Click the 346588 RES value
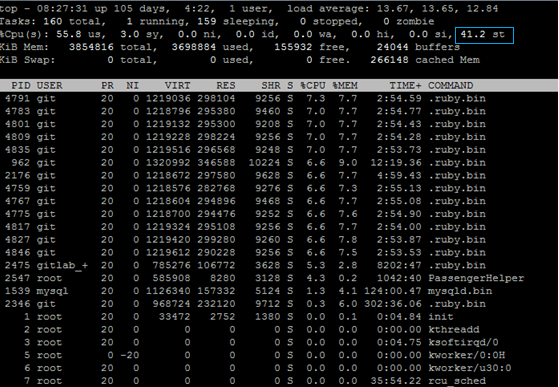Screen dimensions: 559x387 (x=216, y=163)
